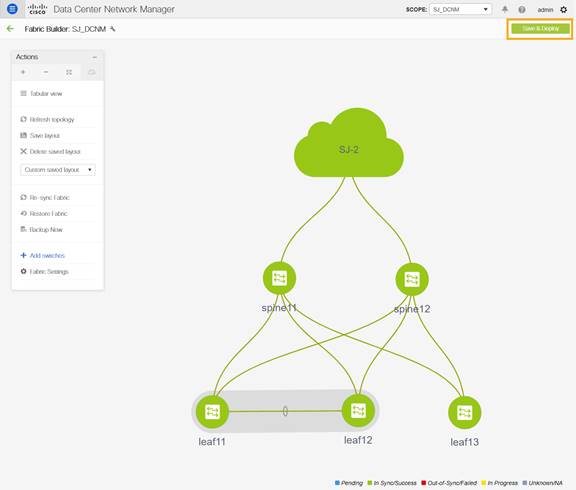The image size is (576, 490).
Task: Select the spine11 switch node
Action: [279, 278]
